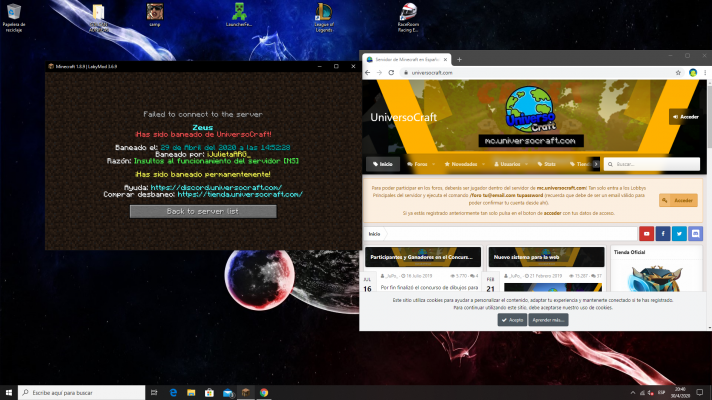
Task: Click Back to server list button
Action: (203, 211)
